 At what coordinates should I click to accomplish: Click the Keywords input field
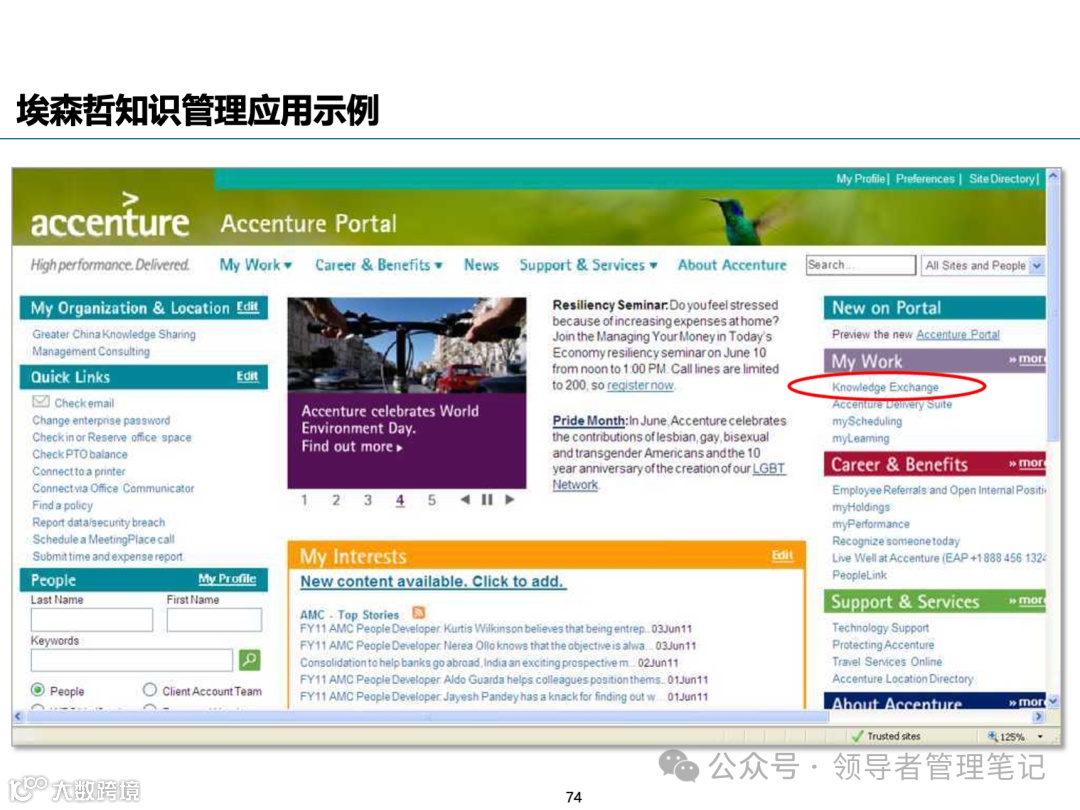(132, 660)
